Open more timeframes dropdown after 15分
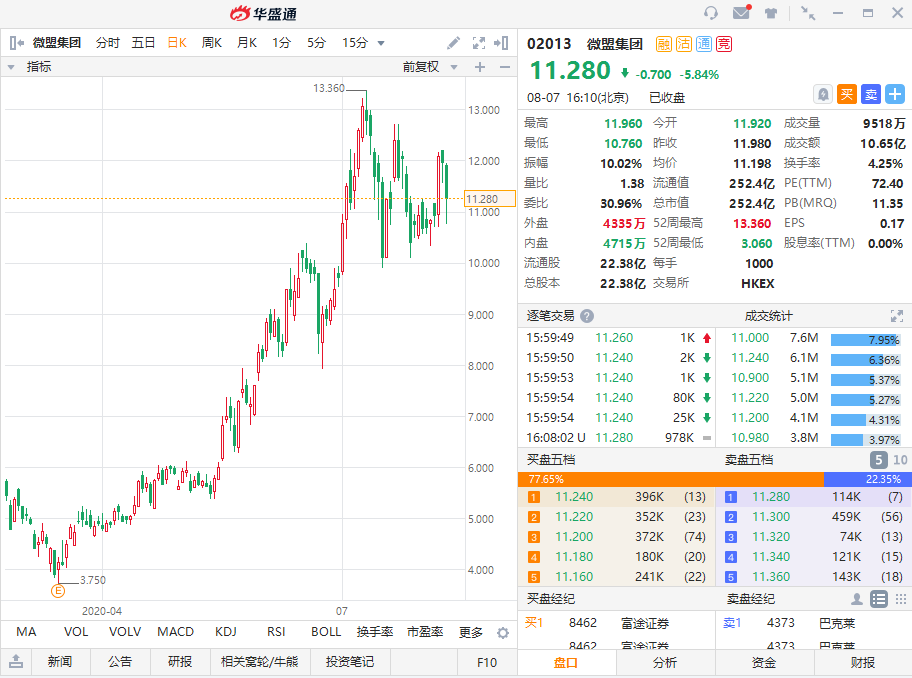Image resolution: width=912 pixels, height=678 pixels. 381,43
